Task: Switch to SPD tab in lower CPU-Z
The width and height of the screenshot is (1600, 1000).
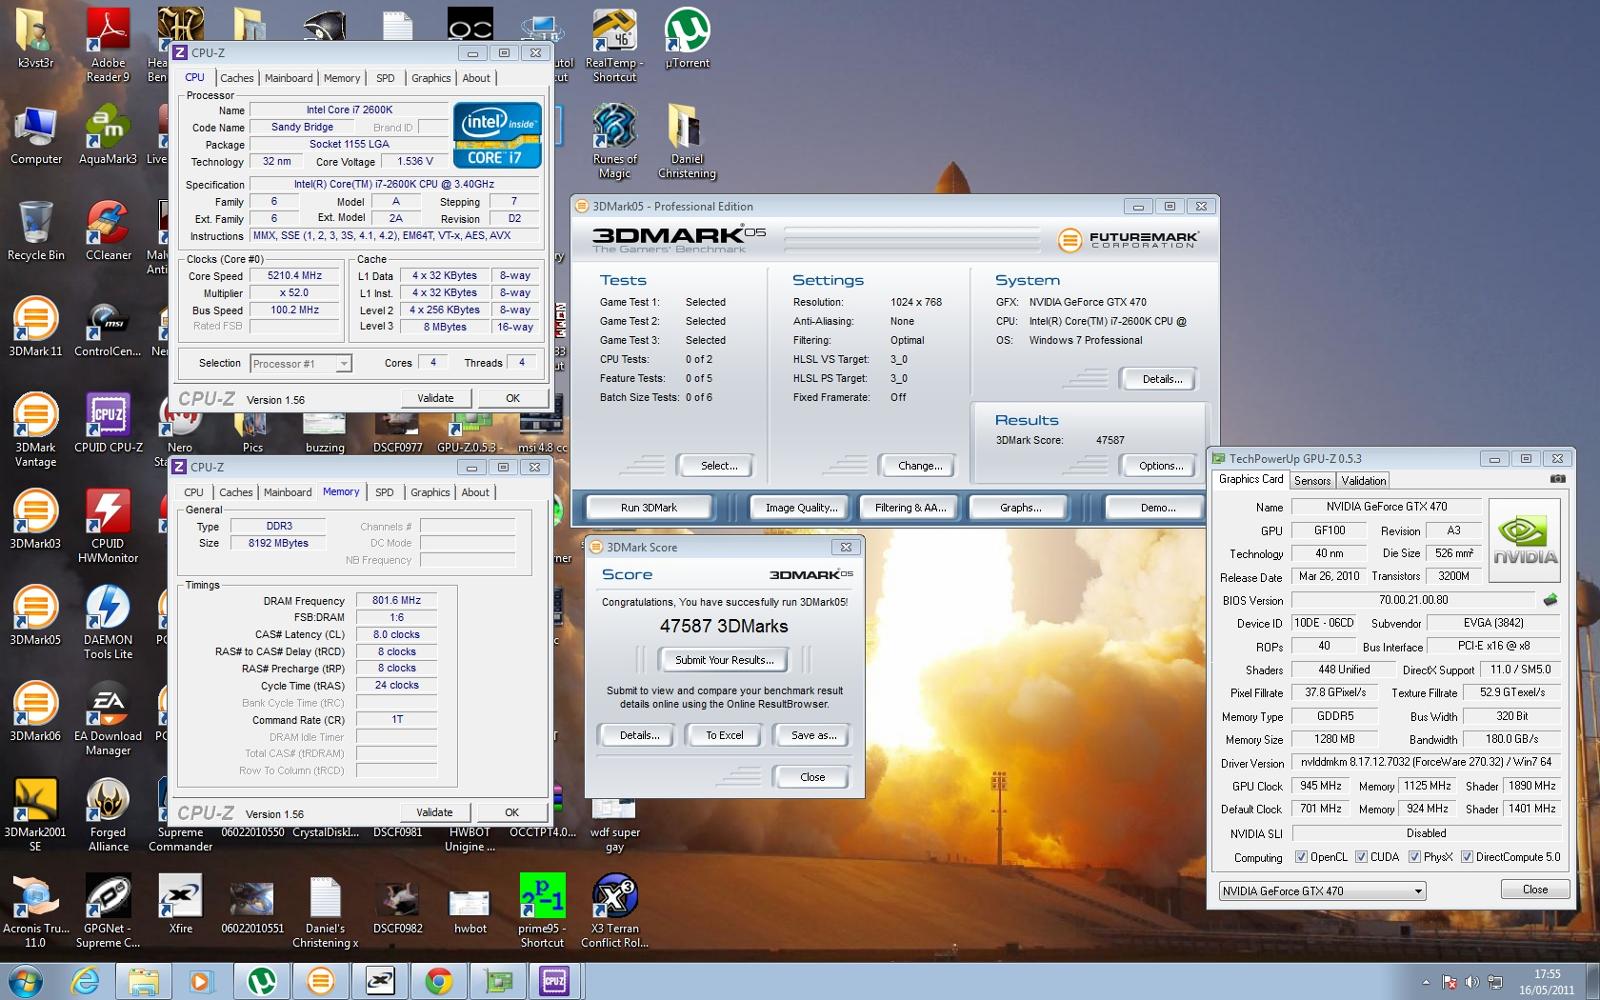Action: click(x=384, y=492)
